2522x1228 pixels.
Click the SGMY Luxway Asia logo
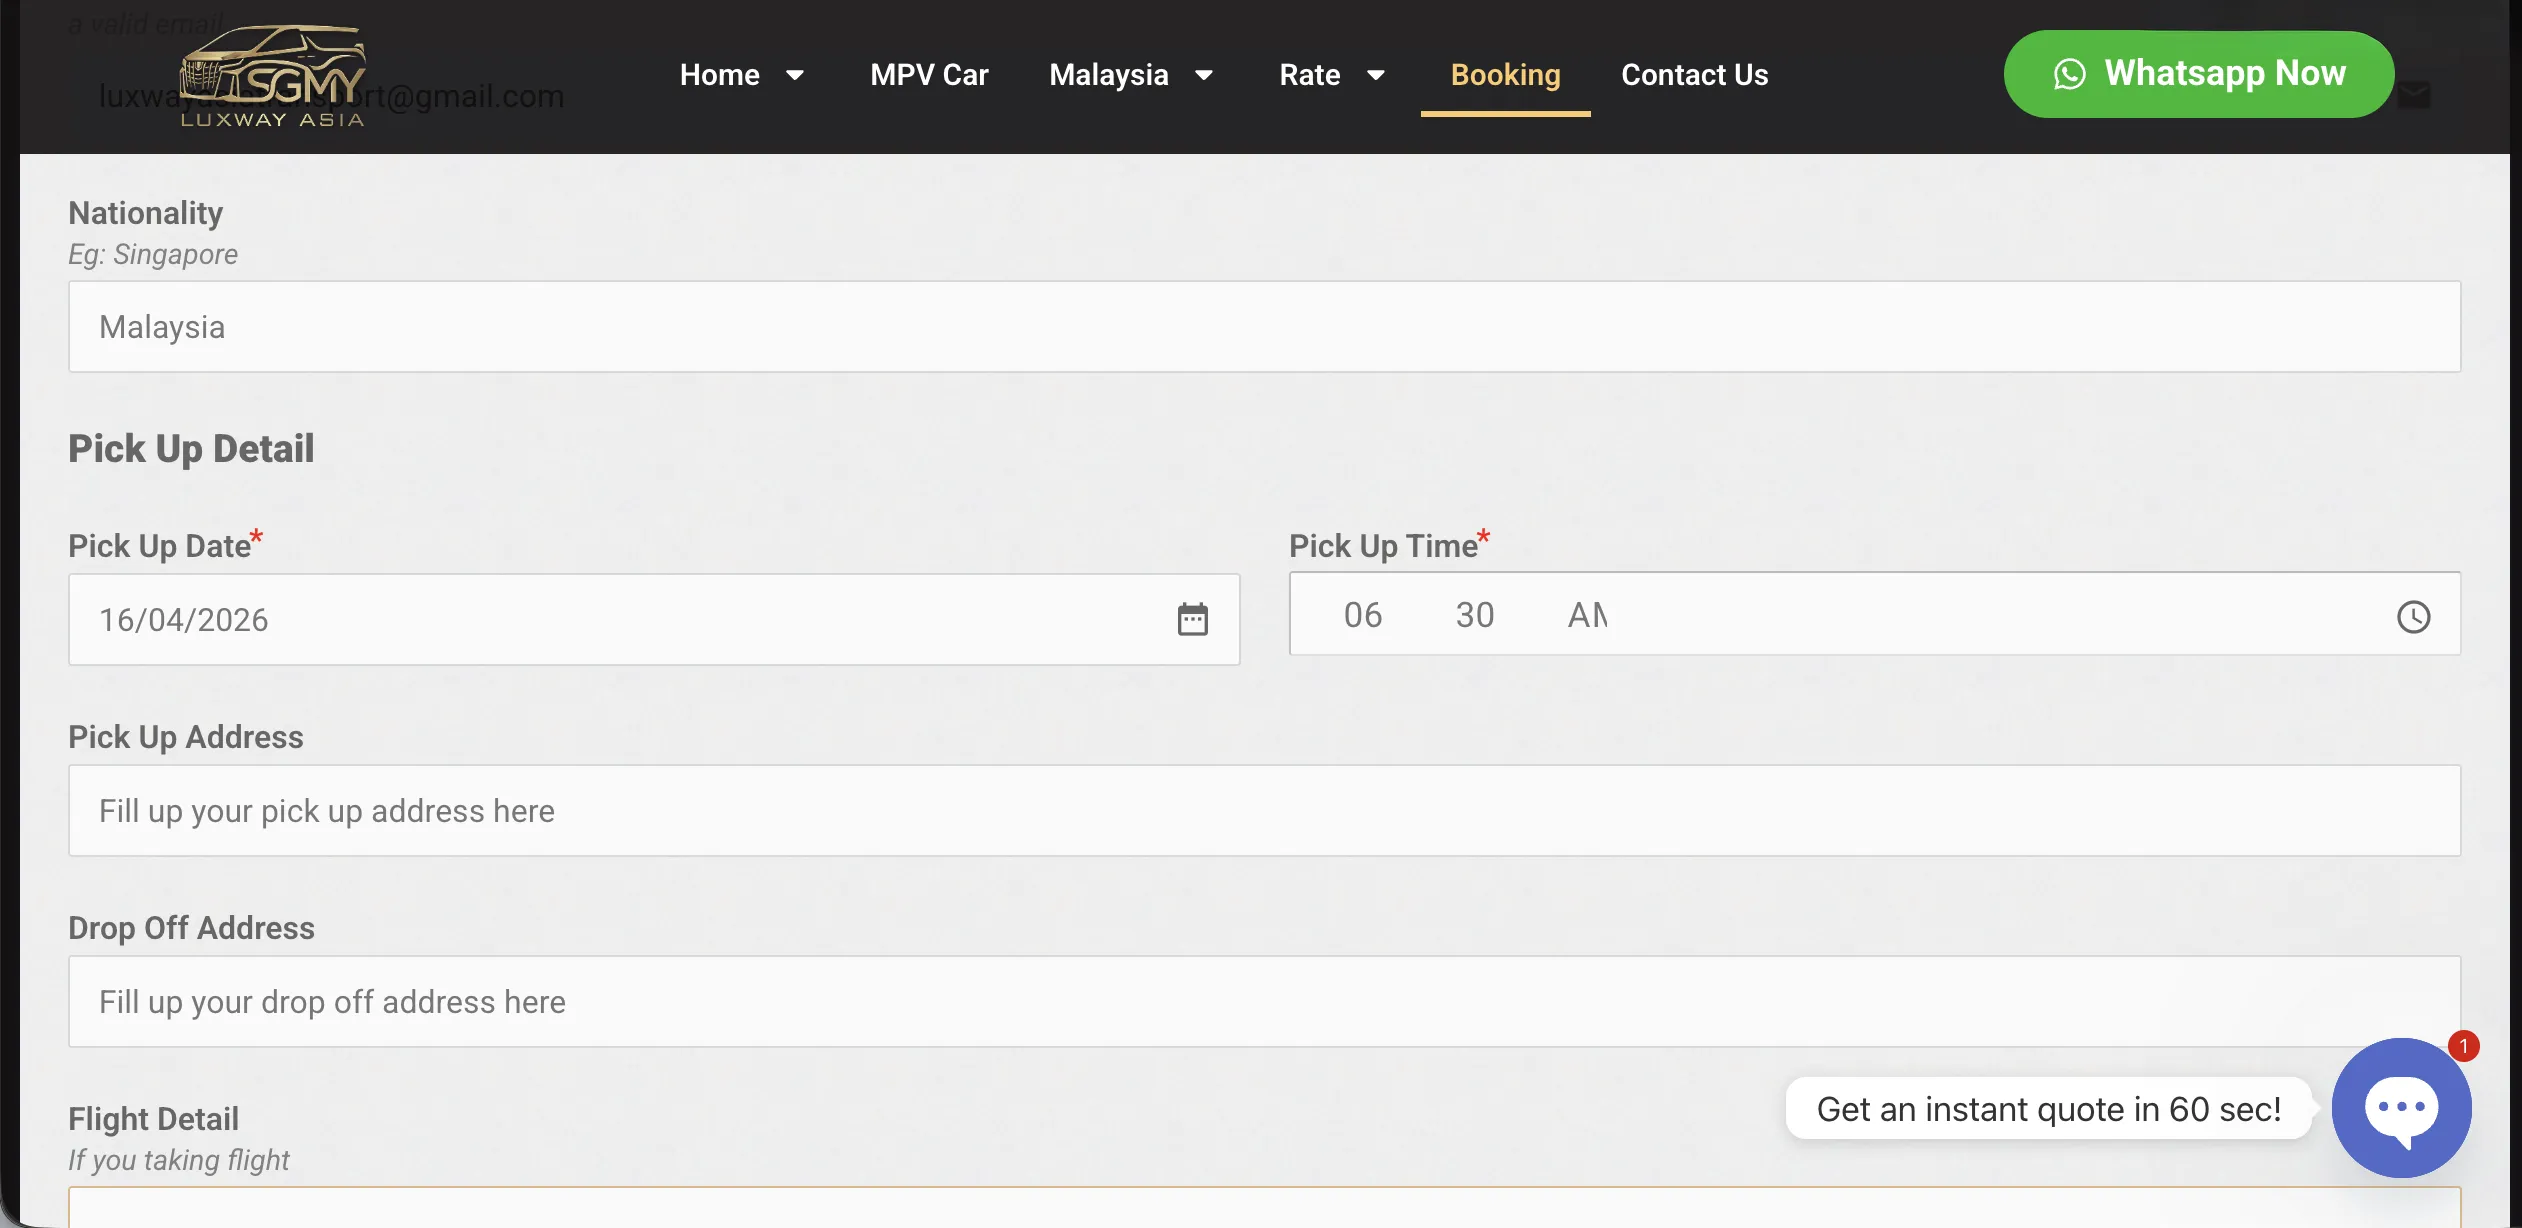tap(272, 76)
